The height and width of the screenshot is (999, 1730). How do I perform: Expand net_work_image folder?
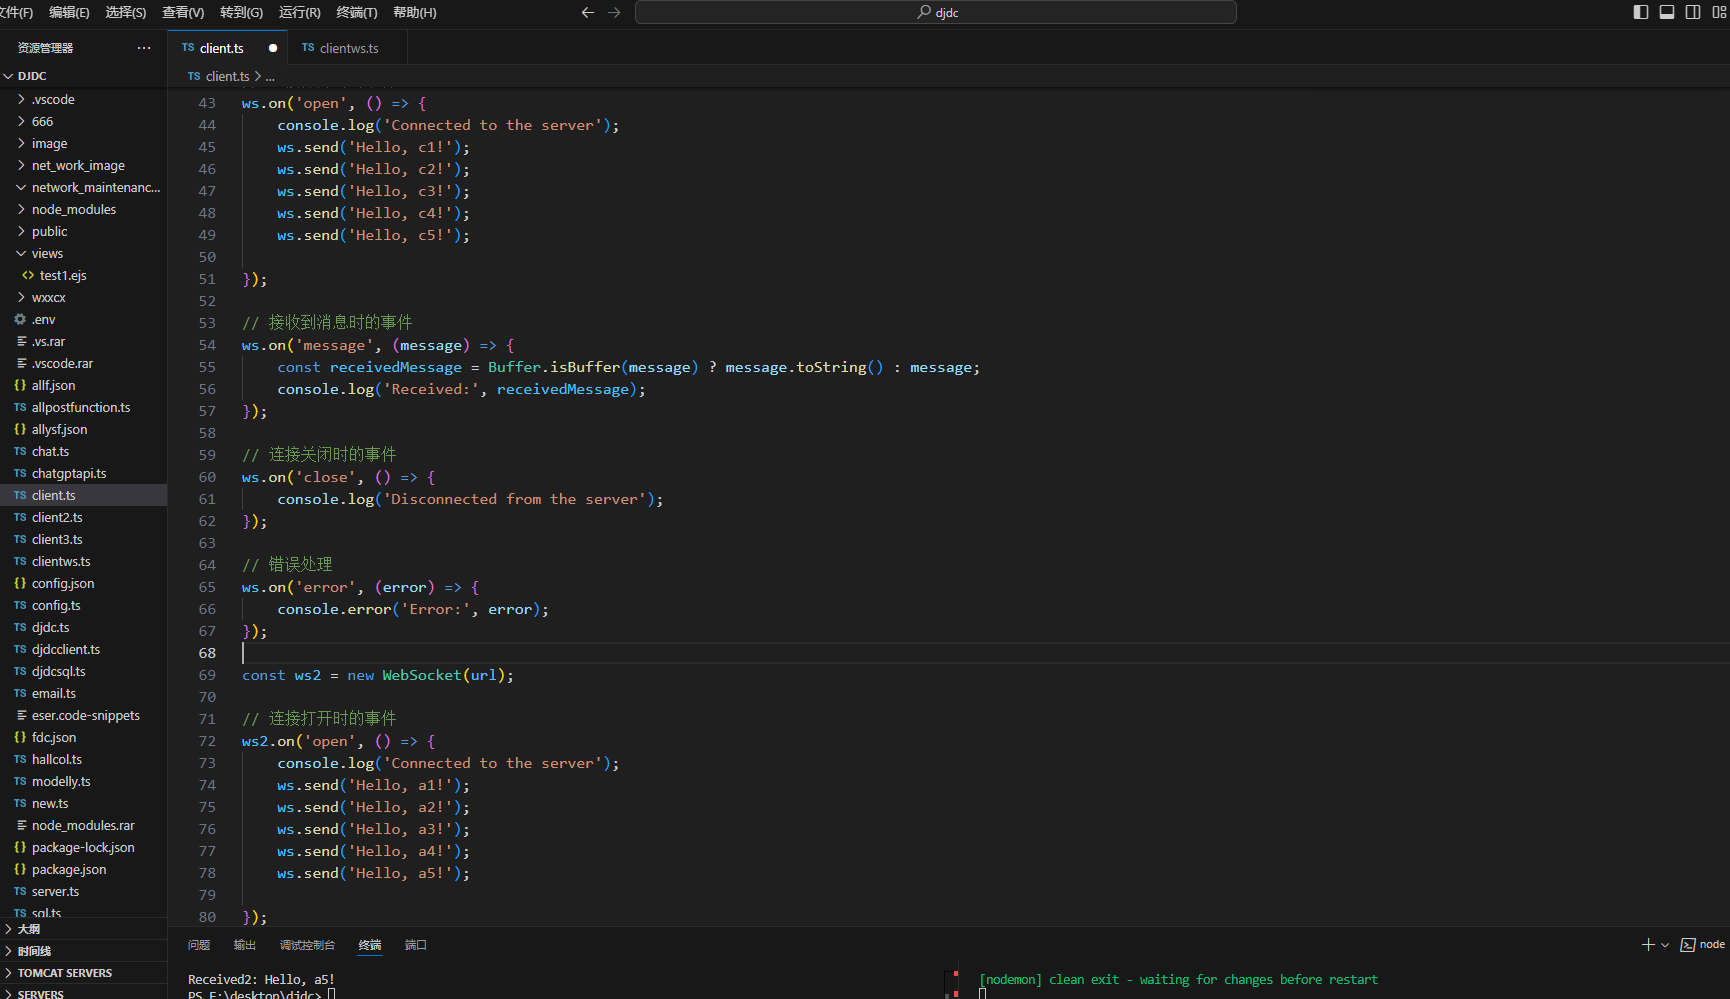[x=83, y=165]
